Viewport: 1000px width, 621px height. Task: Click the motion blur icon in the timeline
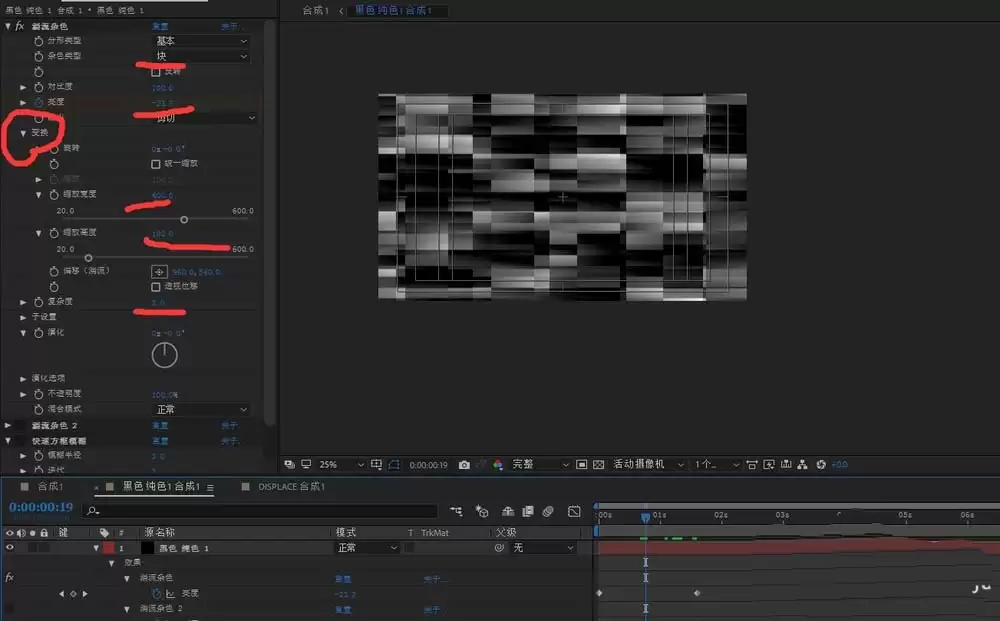click(x=548, y=511)
